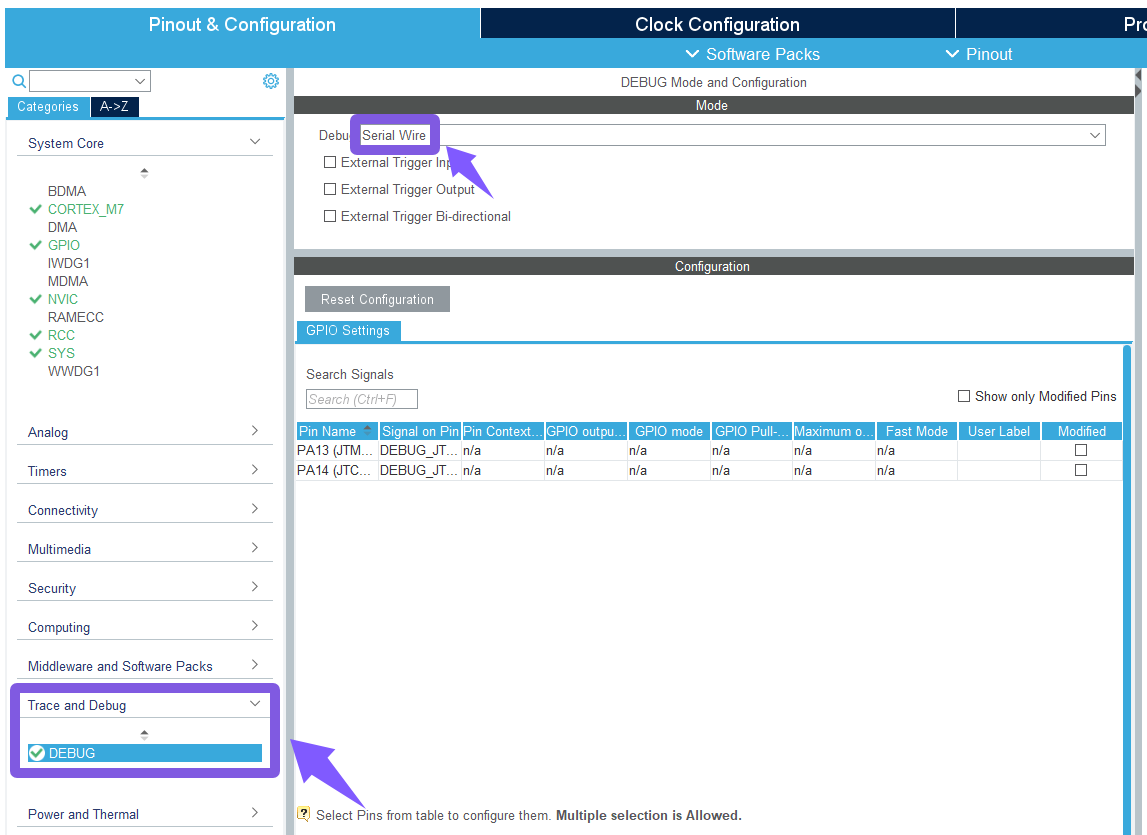Click the green check next to NVIC
The width and height of the screenshot is (1147, 835).
[x=35, y=299]
